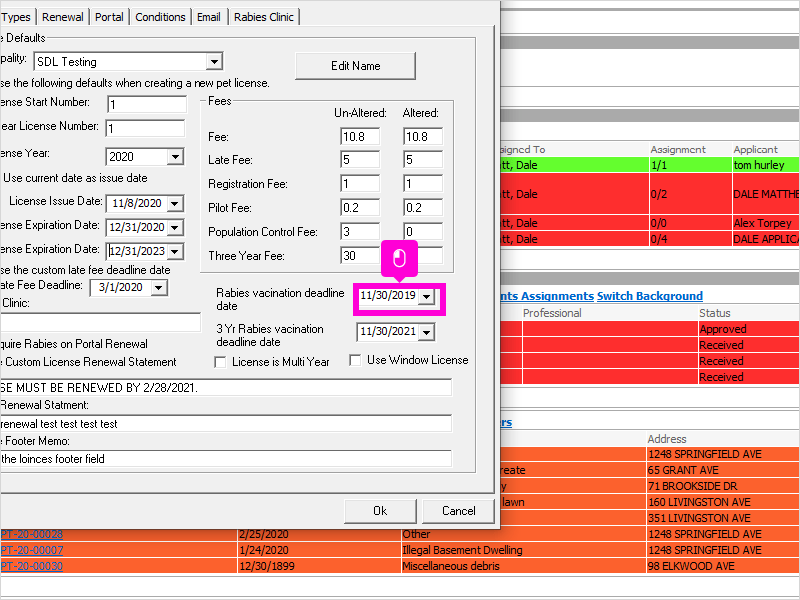The width and height of the screenshot is (800, 600).
Task: Toggle License is Multi Year checkbox
Action: coord(220,362)
